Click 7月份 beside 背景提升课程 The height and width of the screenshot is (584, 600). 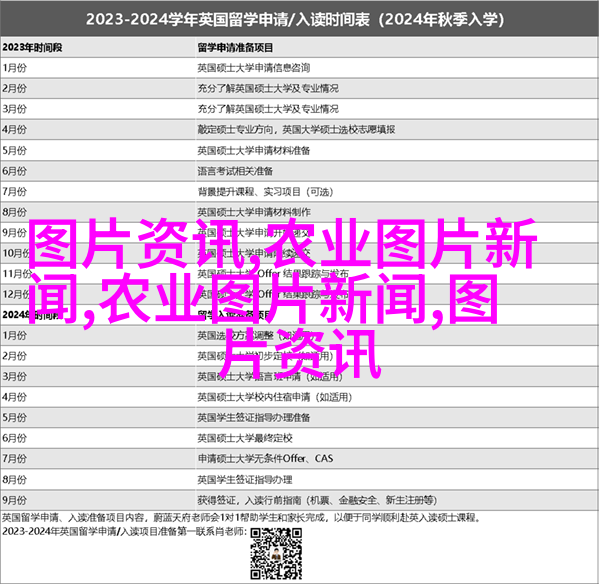click(x=15, y=191)
